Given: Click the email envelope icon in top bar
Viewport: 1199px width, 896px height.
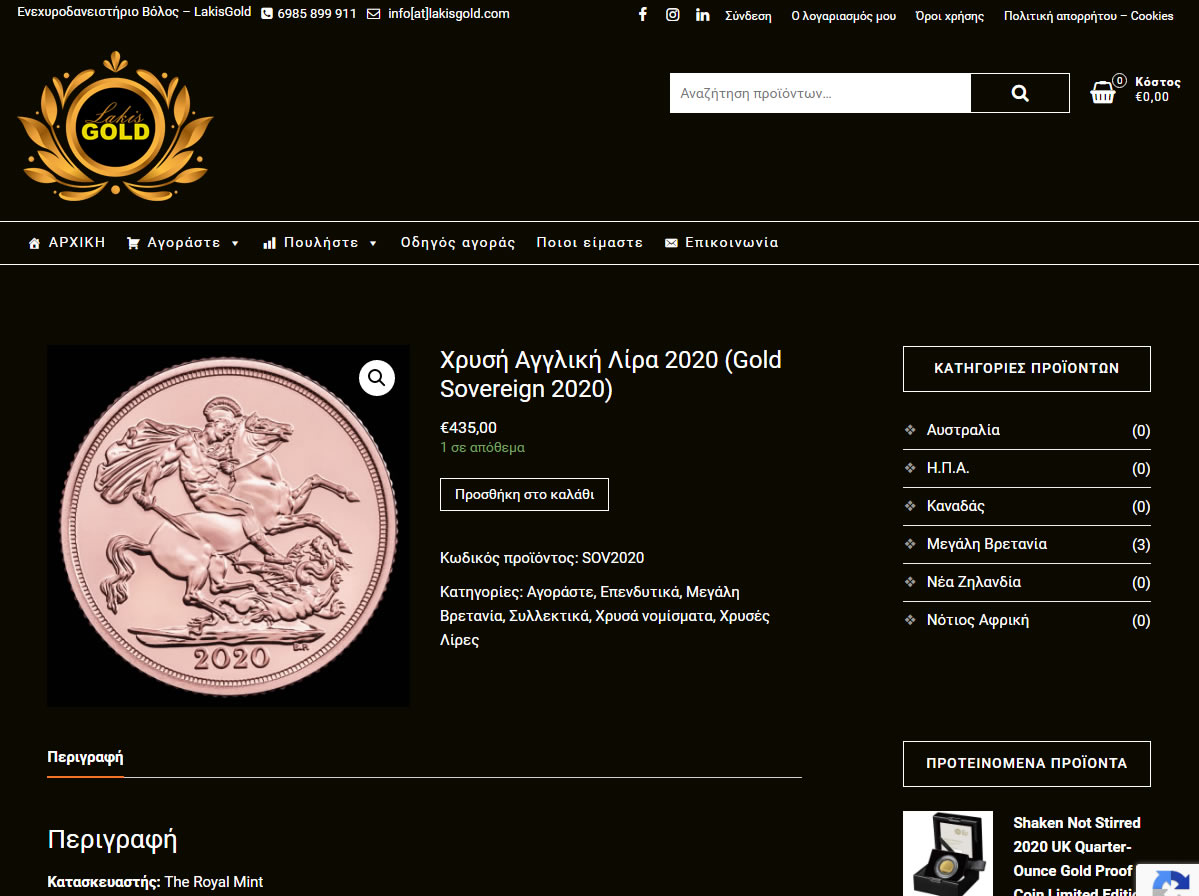Looking at the screenshot, I should tap(373, 14).
